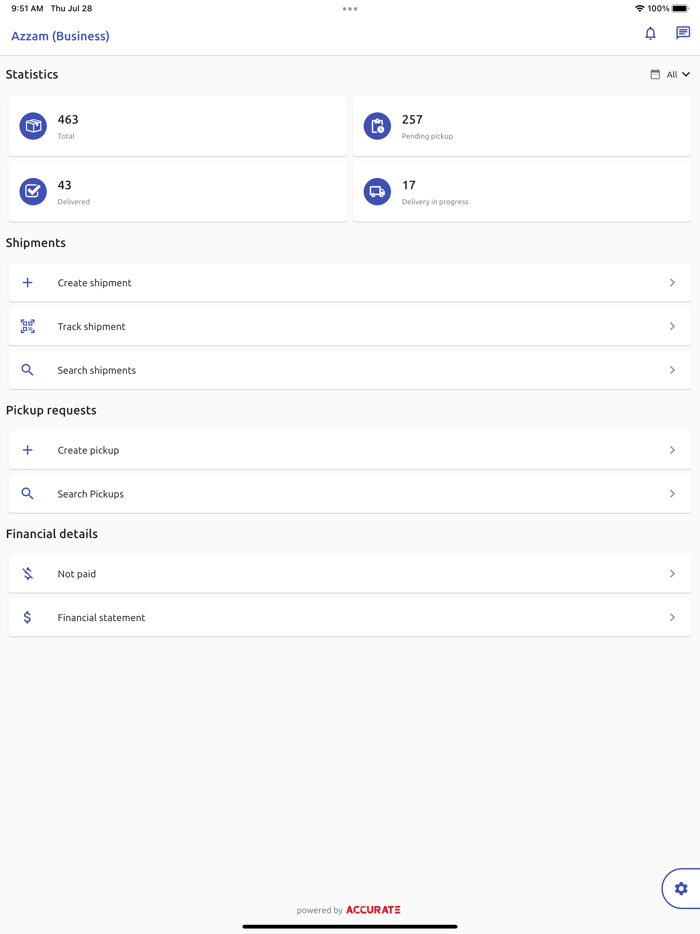This screenshot has width=700, height=934.
Task: Tap the Pending pickup clipboard icon
Action: (377, 126)
